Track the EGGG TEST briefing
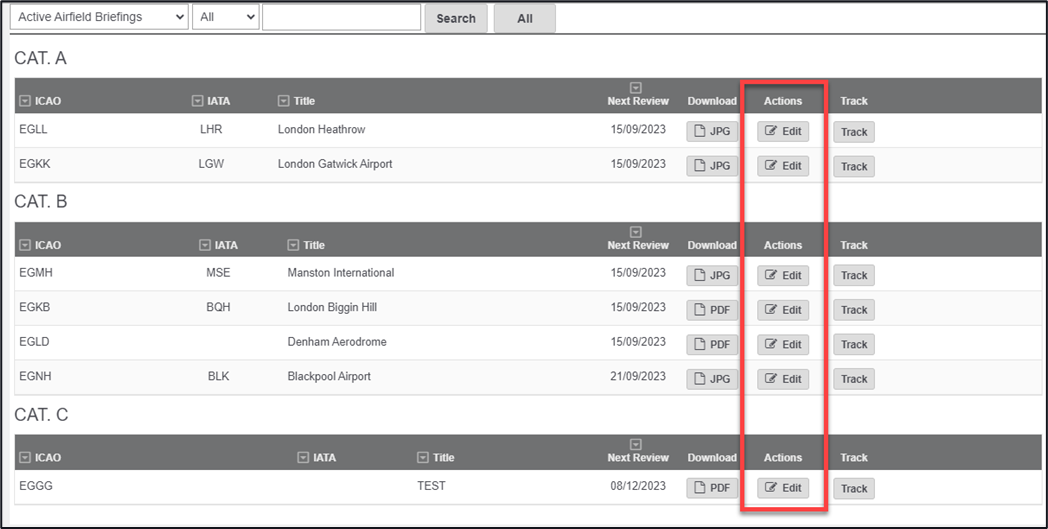Screen dimensions: 1048x529 coord(854,489)
